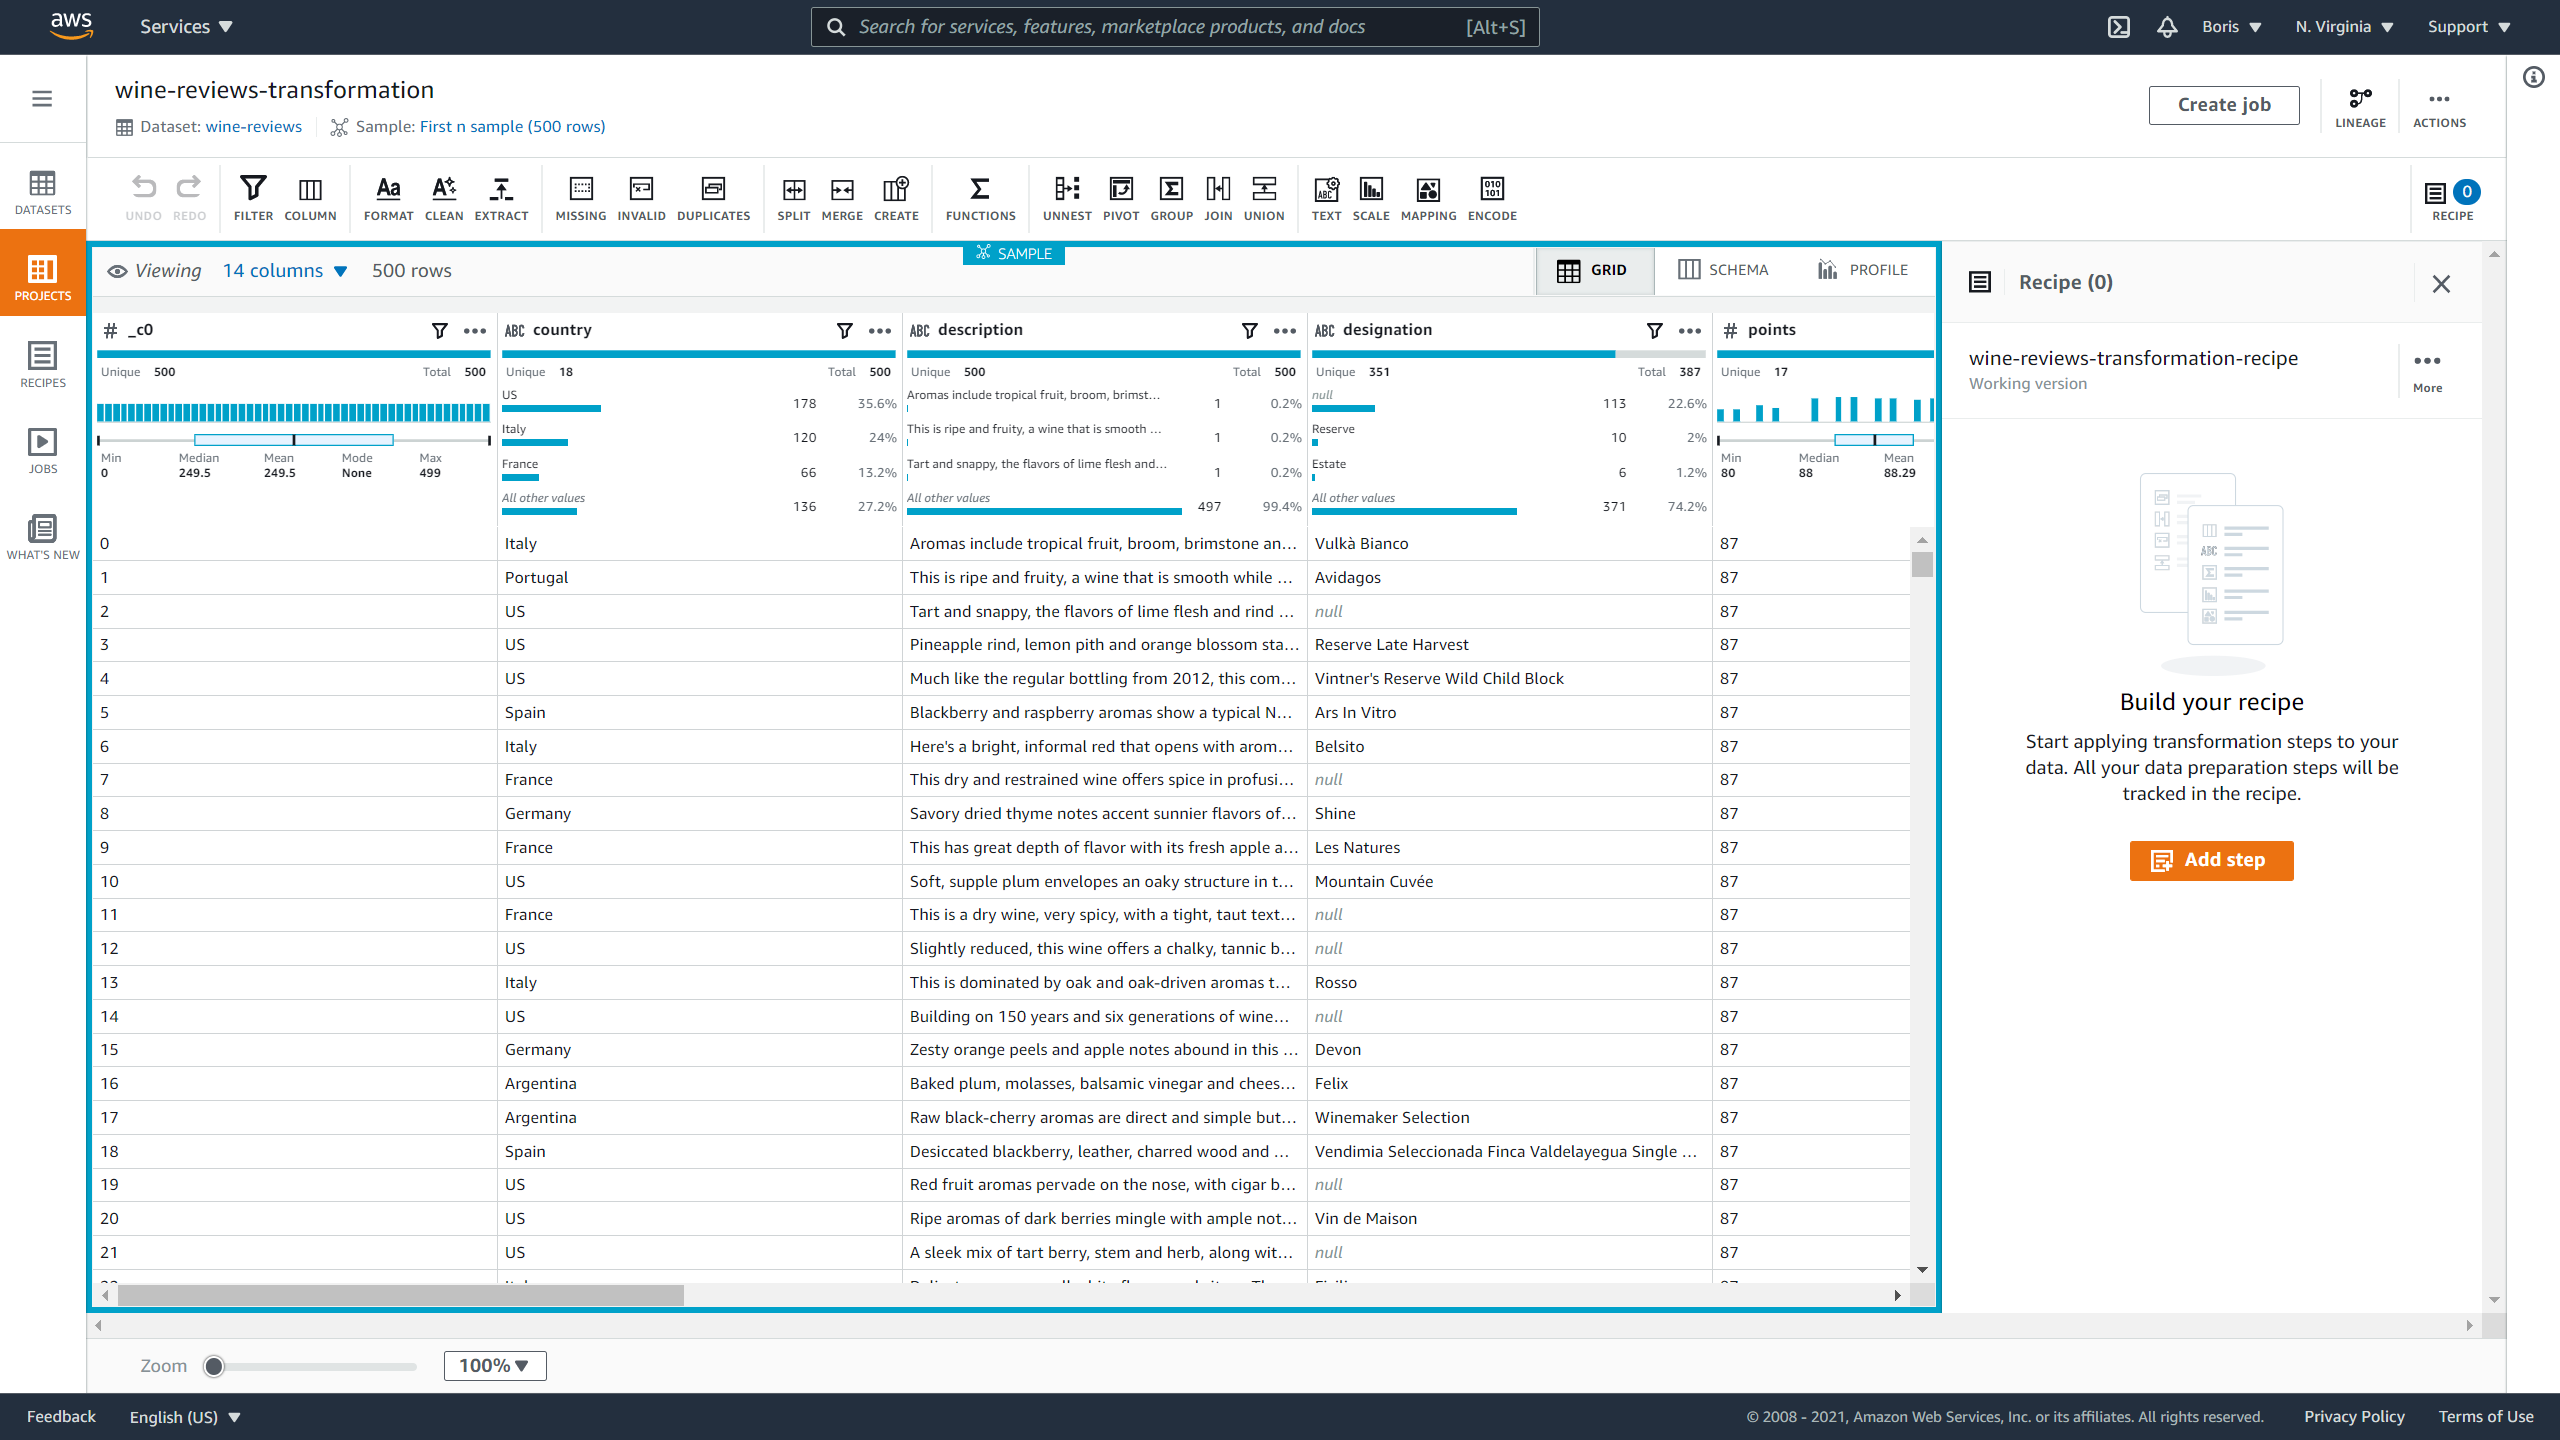Open the Missing values tool
This screenshot has height=1440, width=2560.
coord(581,198)
